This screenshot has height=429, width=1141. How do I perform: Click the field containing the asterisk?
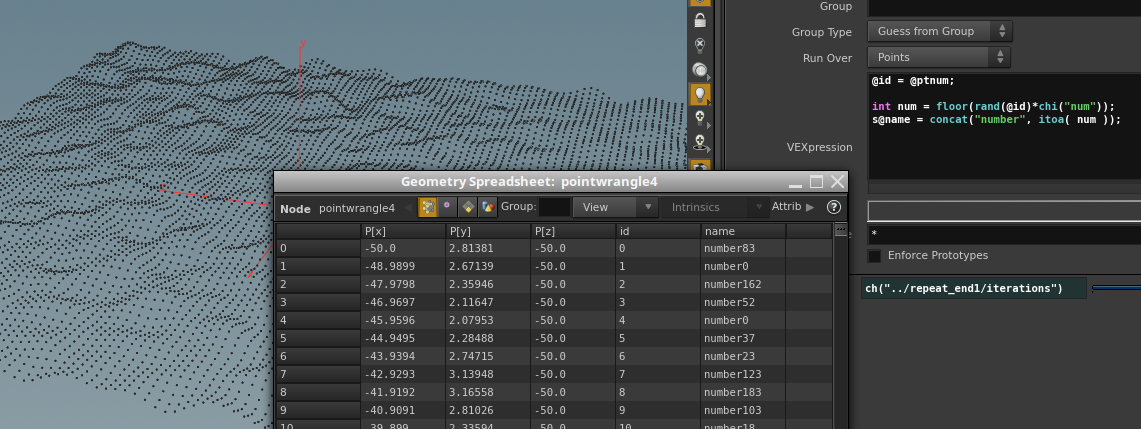[1004, 235]
